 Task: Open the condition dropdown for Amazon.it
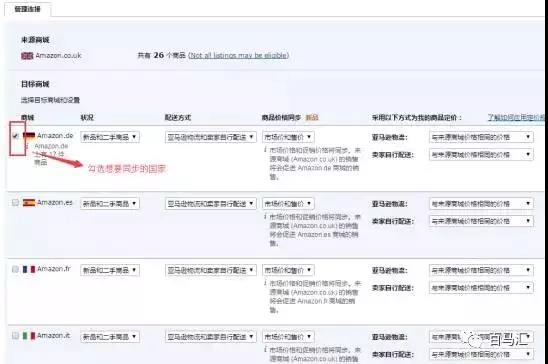(110, 337)
